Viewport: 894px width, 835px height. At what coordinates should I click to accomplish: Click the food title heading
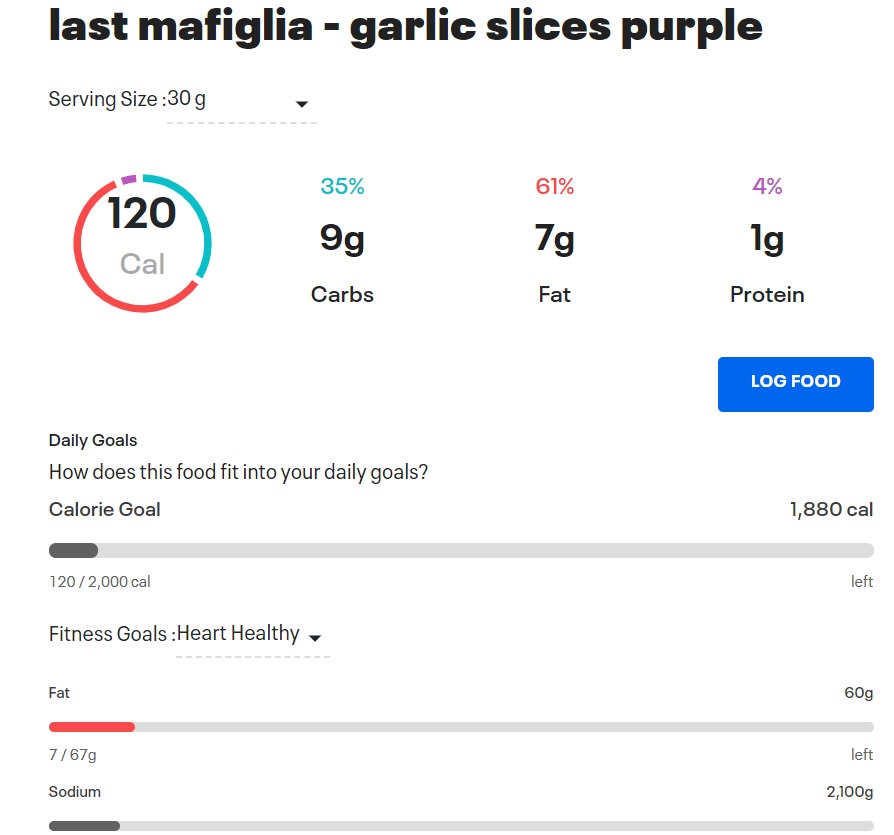[405, 27]
